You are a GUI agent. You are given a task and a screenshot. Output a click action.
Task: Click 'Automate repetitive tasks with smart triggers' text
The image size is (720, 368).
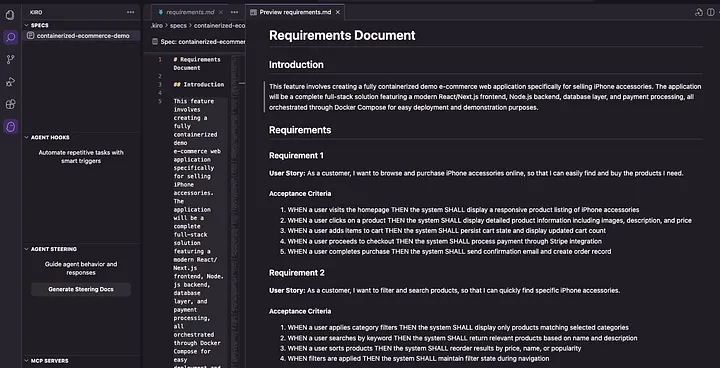click(x=81, y=157)
